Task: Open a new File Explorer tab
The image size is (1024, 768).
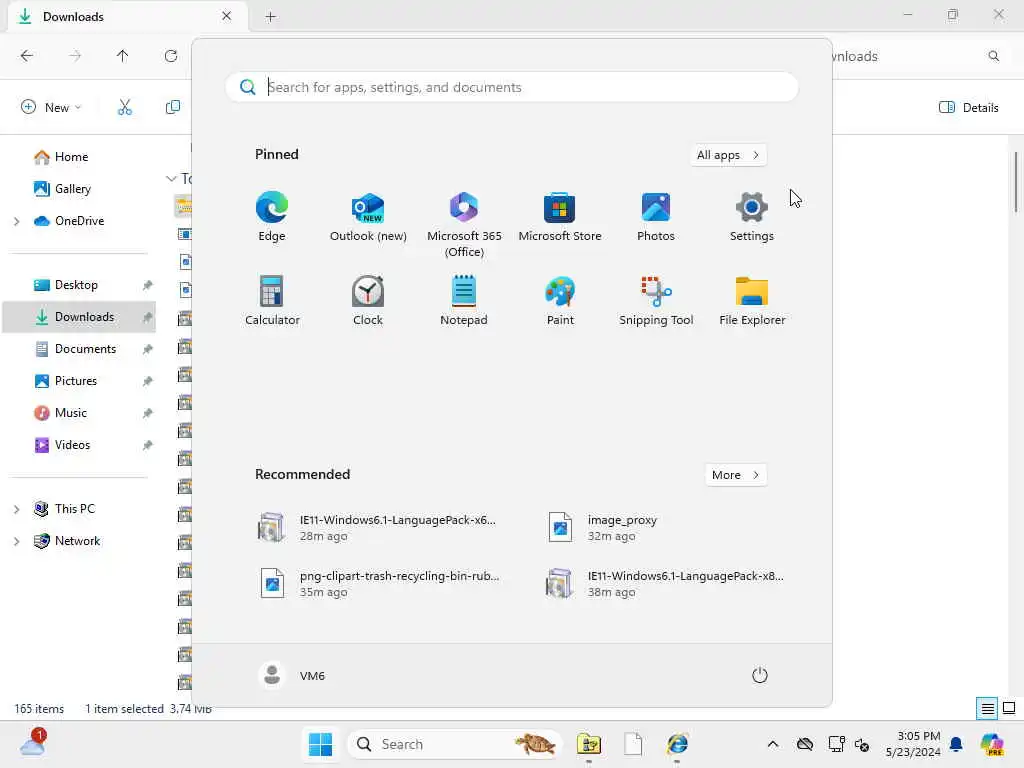Action: [270, 17]
